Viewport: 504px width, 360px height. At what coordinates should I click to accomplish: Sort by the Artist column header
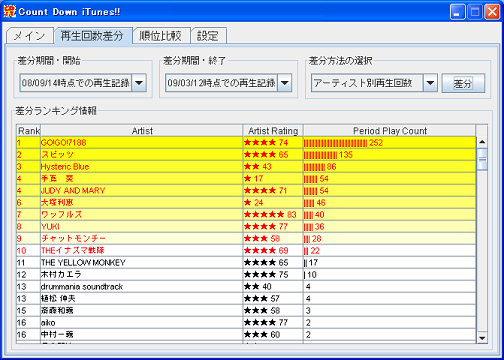point(142,131)
